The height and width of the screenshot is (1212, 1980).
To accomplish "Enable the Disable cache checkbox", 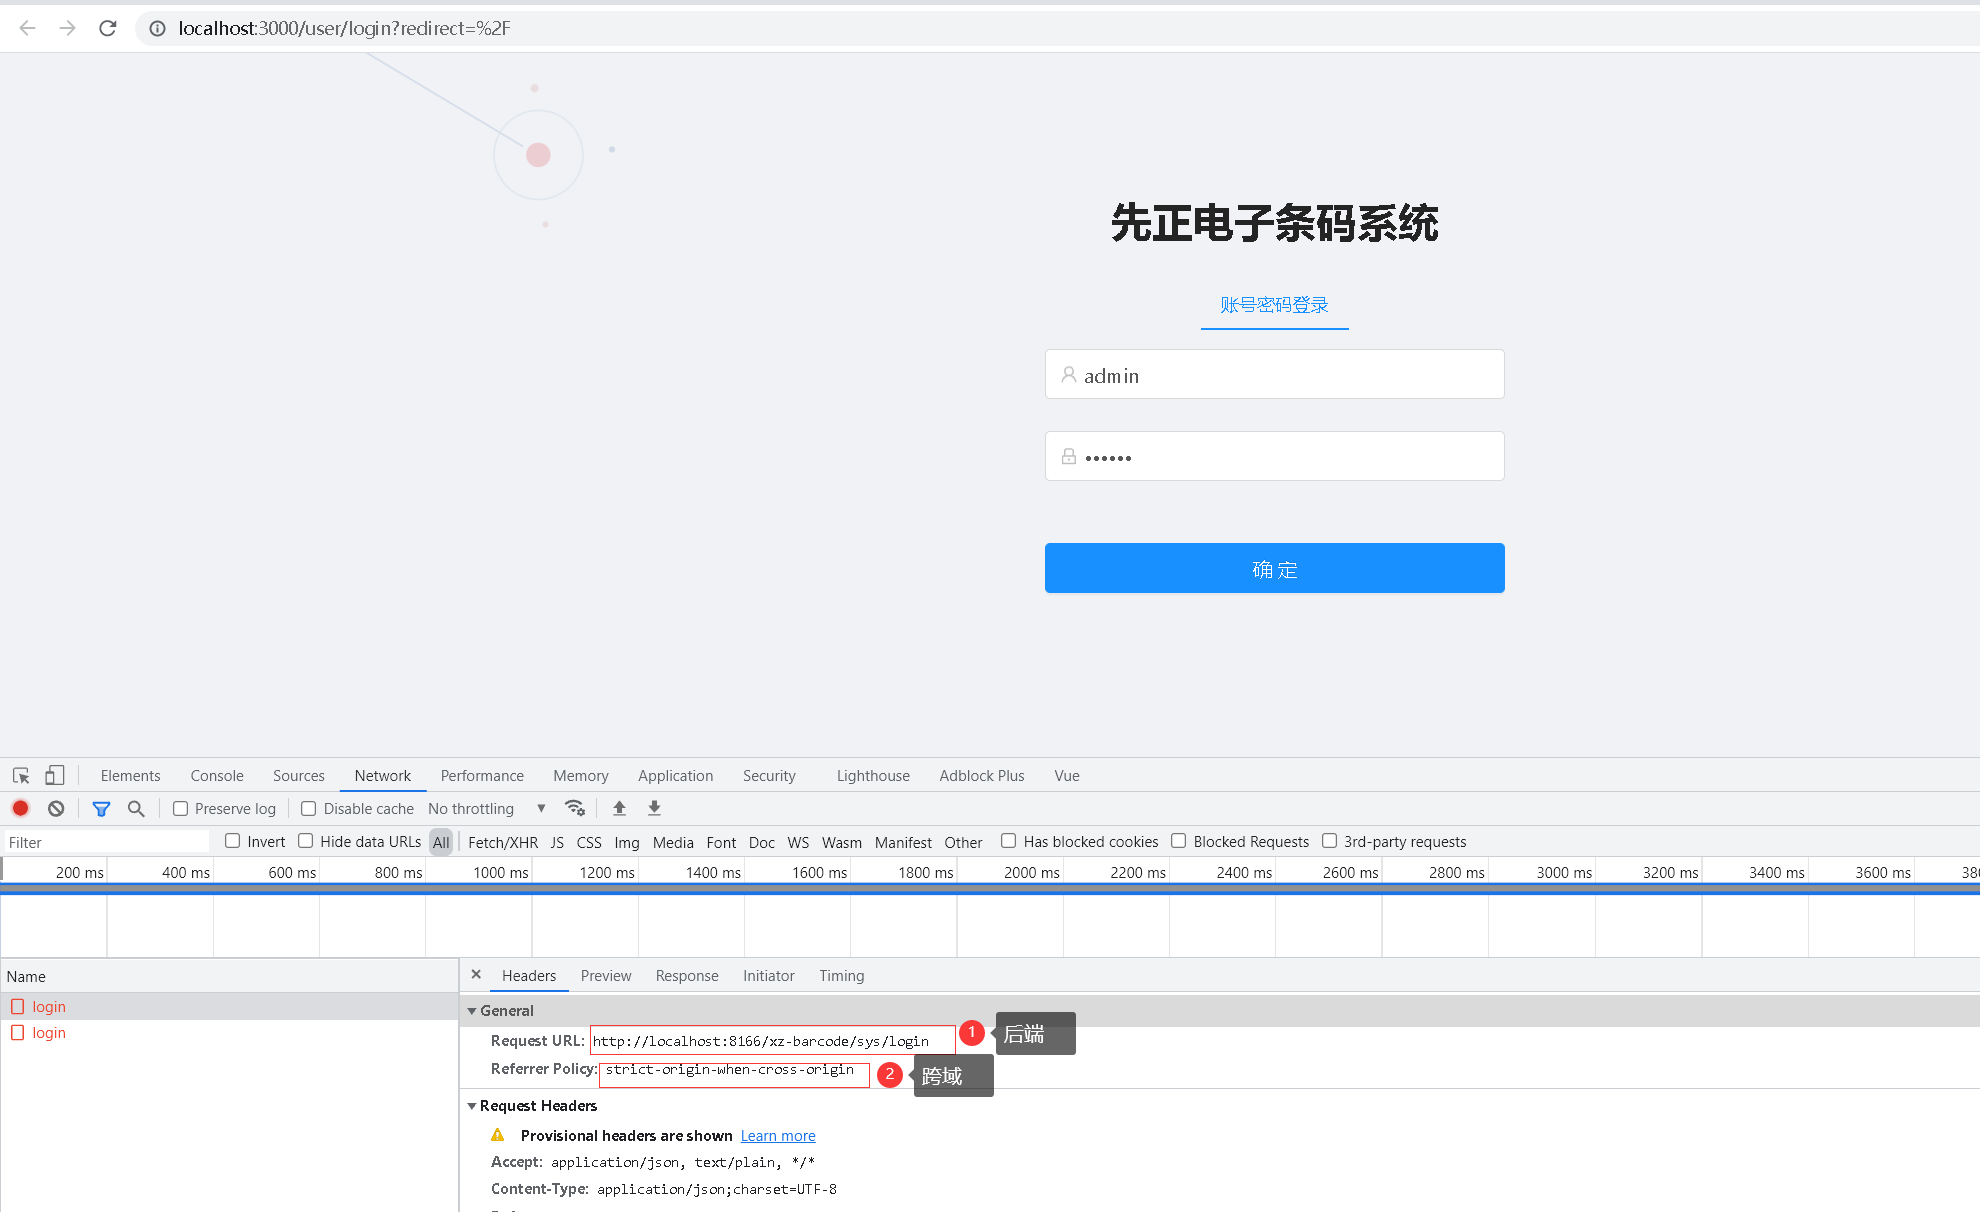I will pos(309,808).
